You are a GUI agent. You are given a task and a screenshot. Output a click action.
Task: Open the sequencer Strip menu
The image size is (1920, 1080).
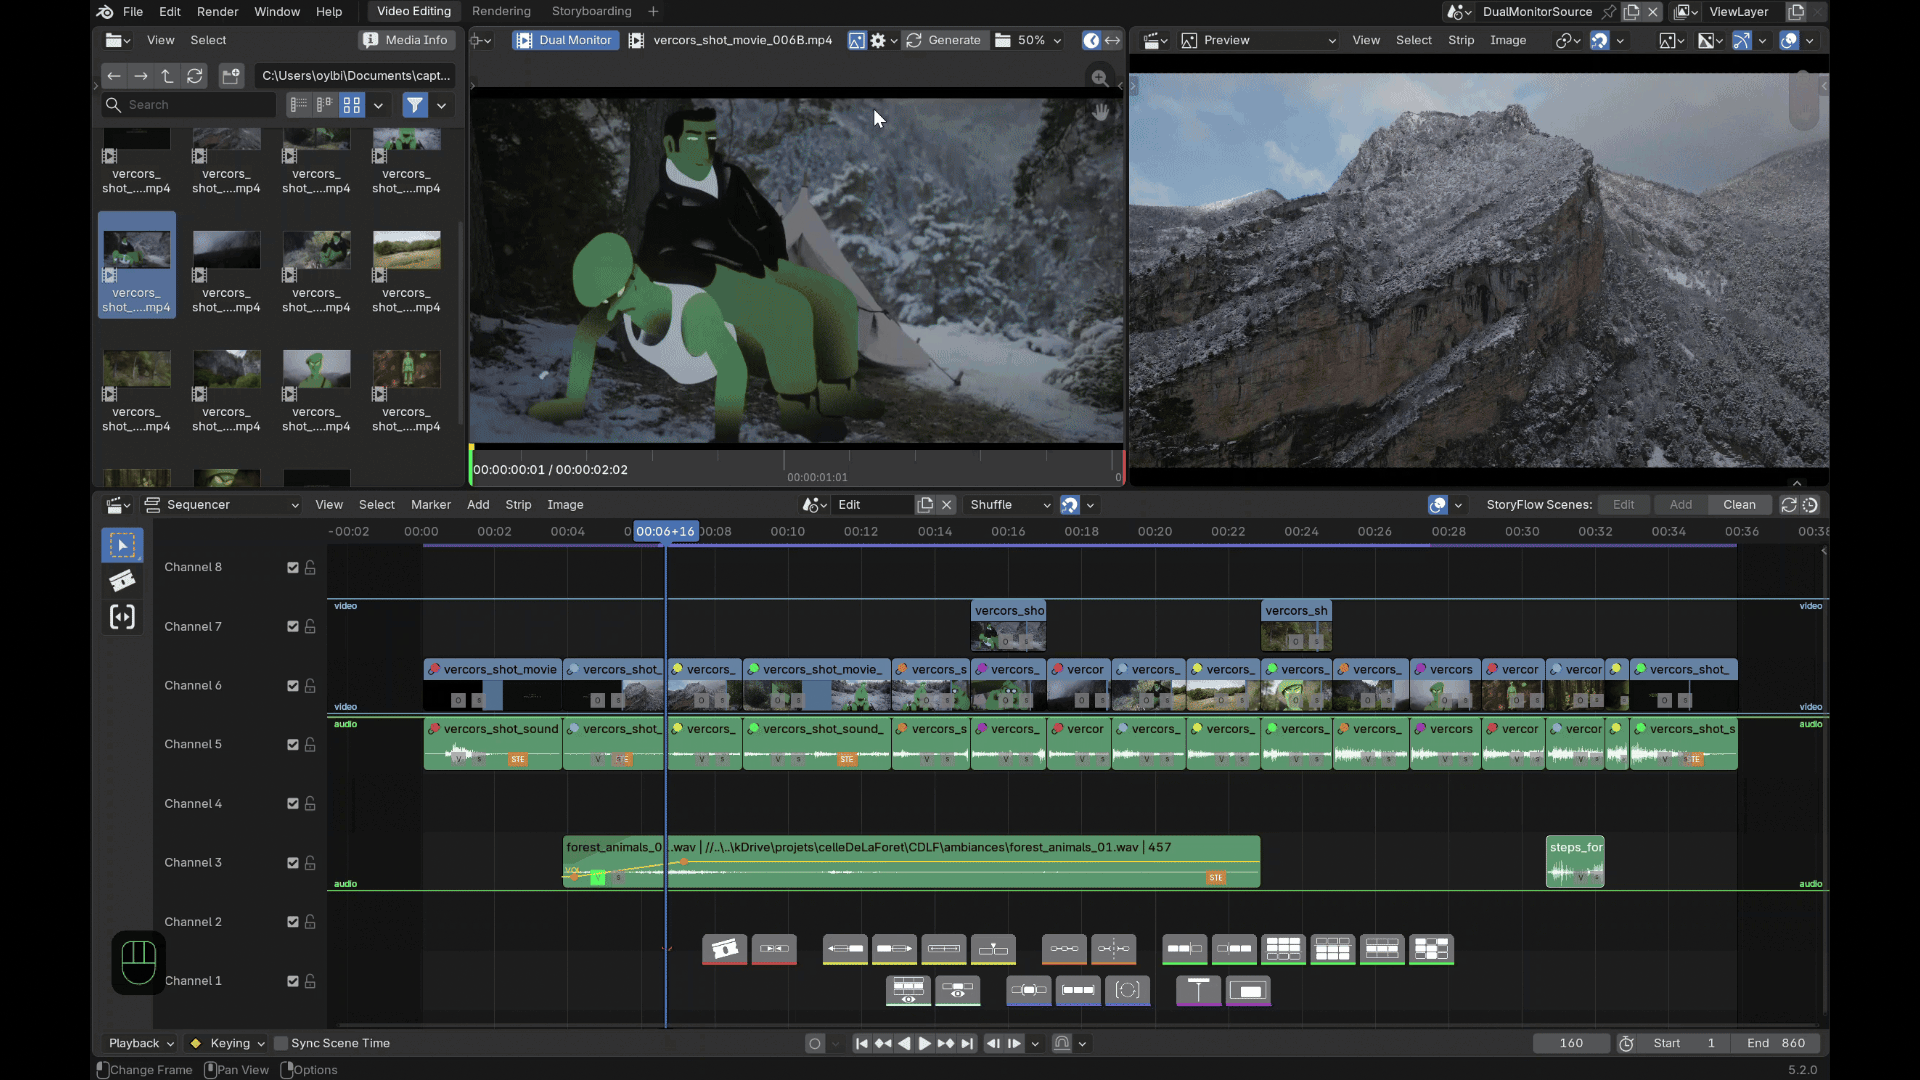coord(518,505)
